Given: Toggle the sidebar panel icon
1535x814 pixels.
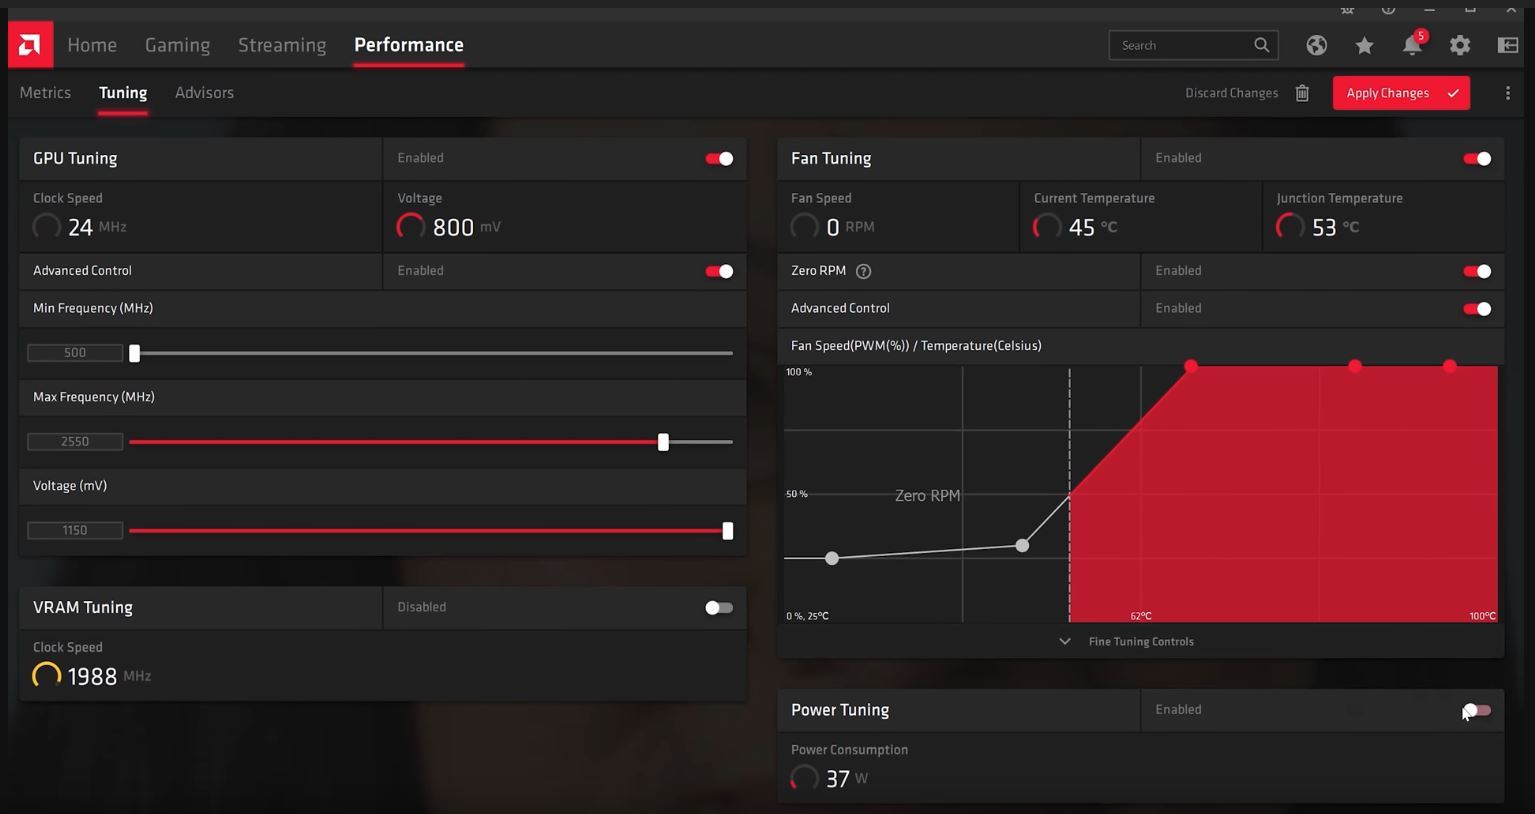Looking at the screenshot, I should (1508, 45).
